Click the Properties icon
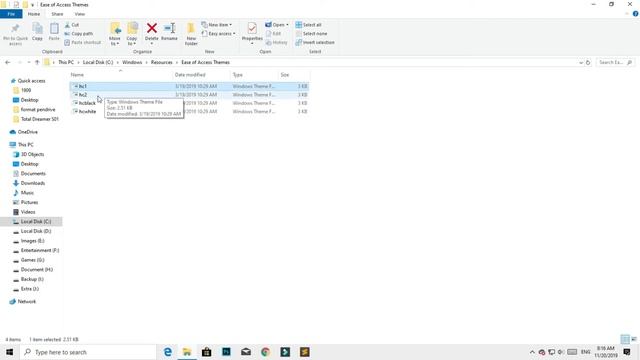The height and width of the screenshot is (360, 640). click(252, 28)
